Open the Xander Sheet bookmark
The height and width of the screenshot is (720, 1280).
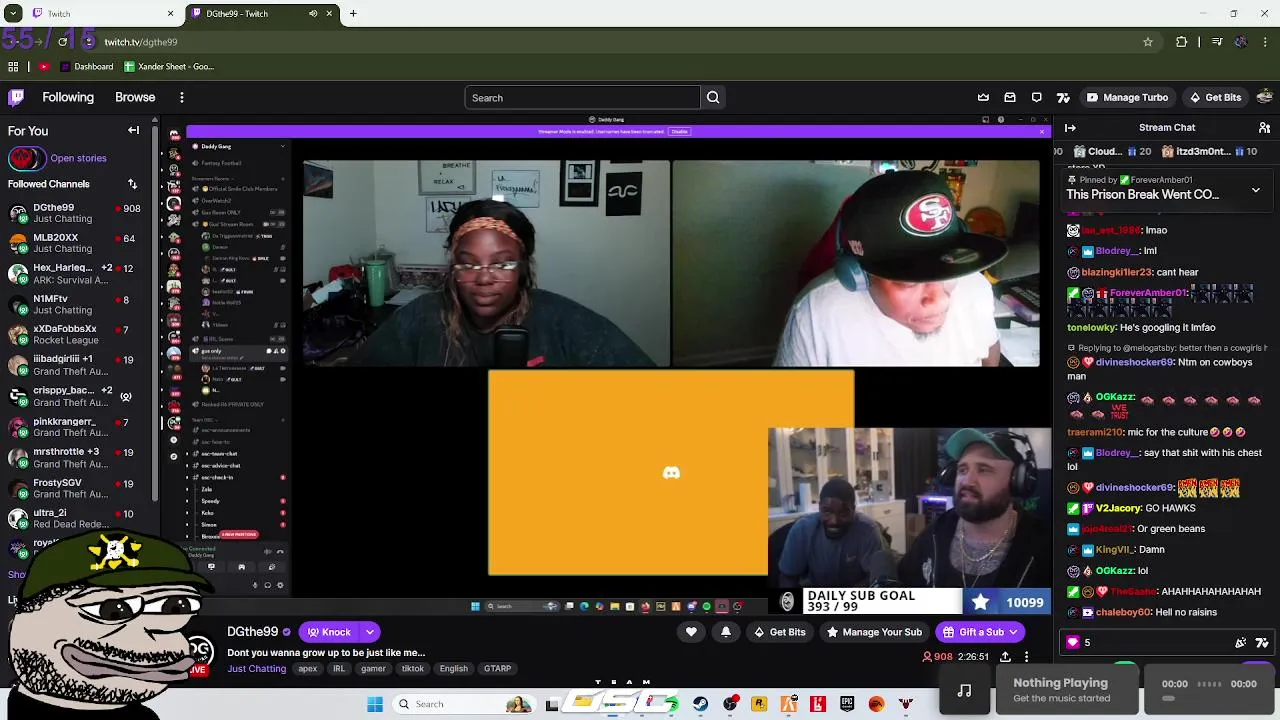pos(169,67)
